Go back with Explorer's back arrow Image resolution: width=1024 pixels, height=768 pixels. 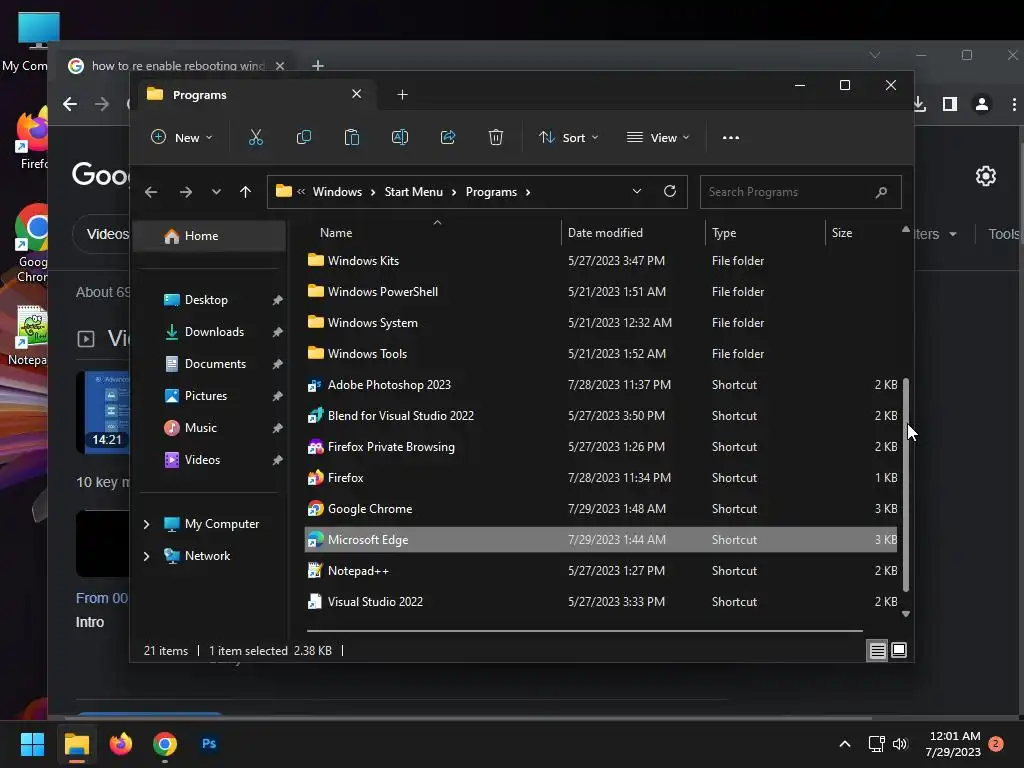pyautogui.click(x=151, y=192)
